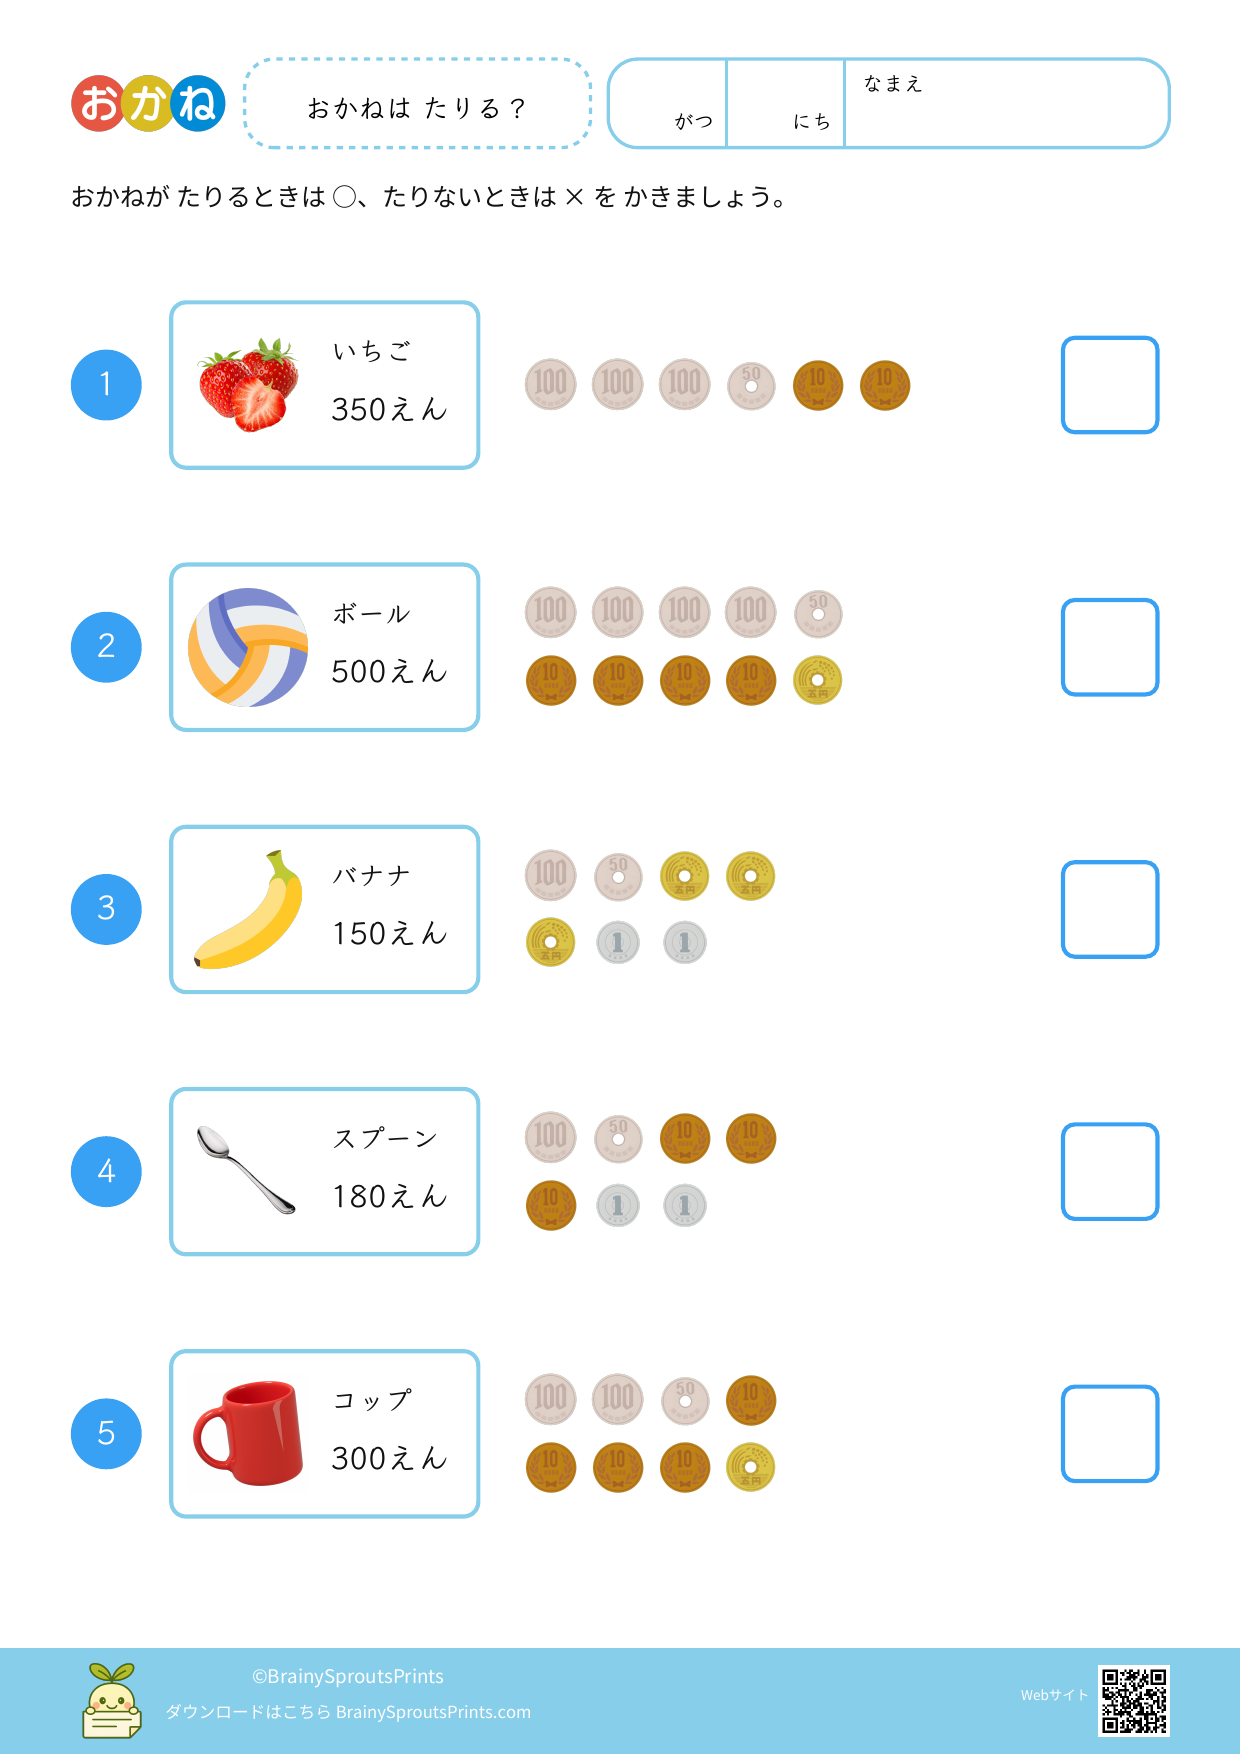Open the BrainySproutsPrints.com download link

[433, 1712]
